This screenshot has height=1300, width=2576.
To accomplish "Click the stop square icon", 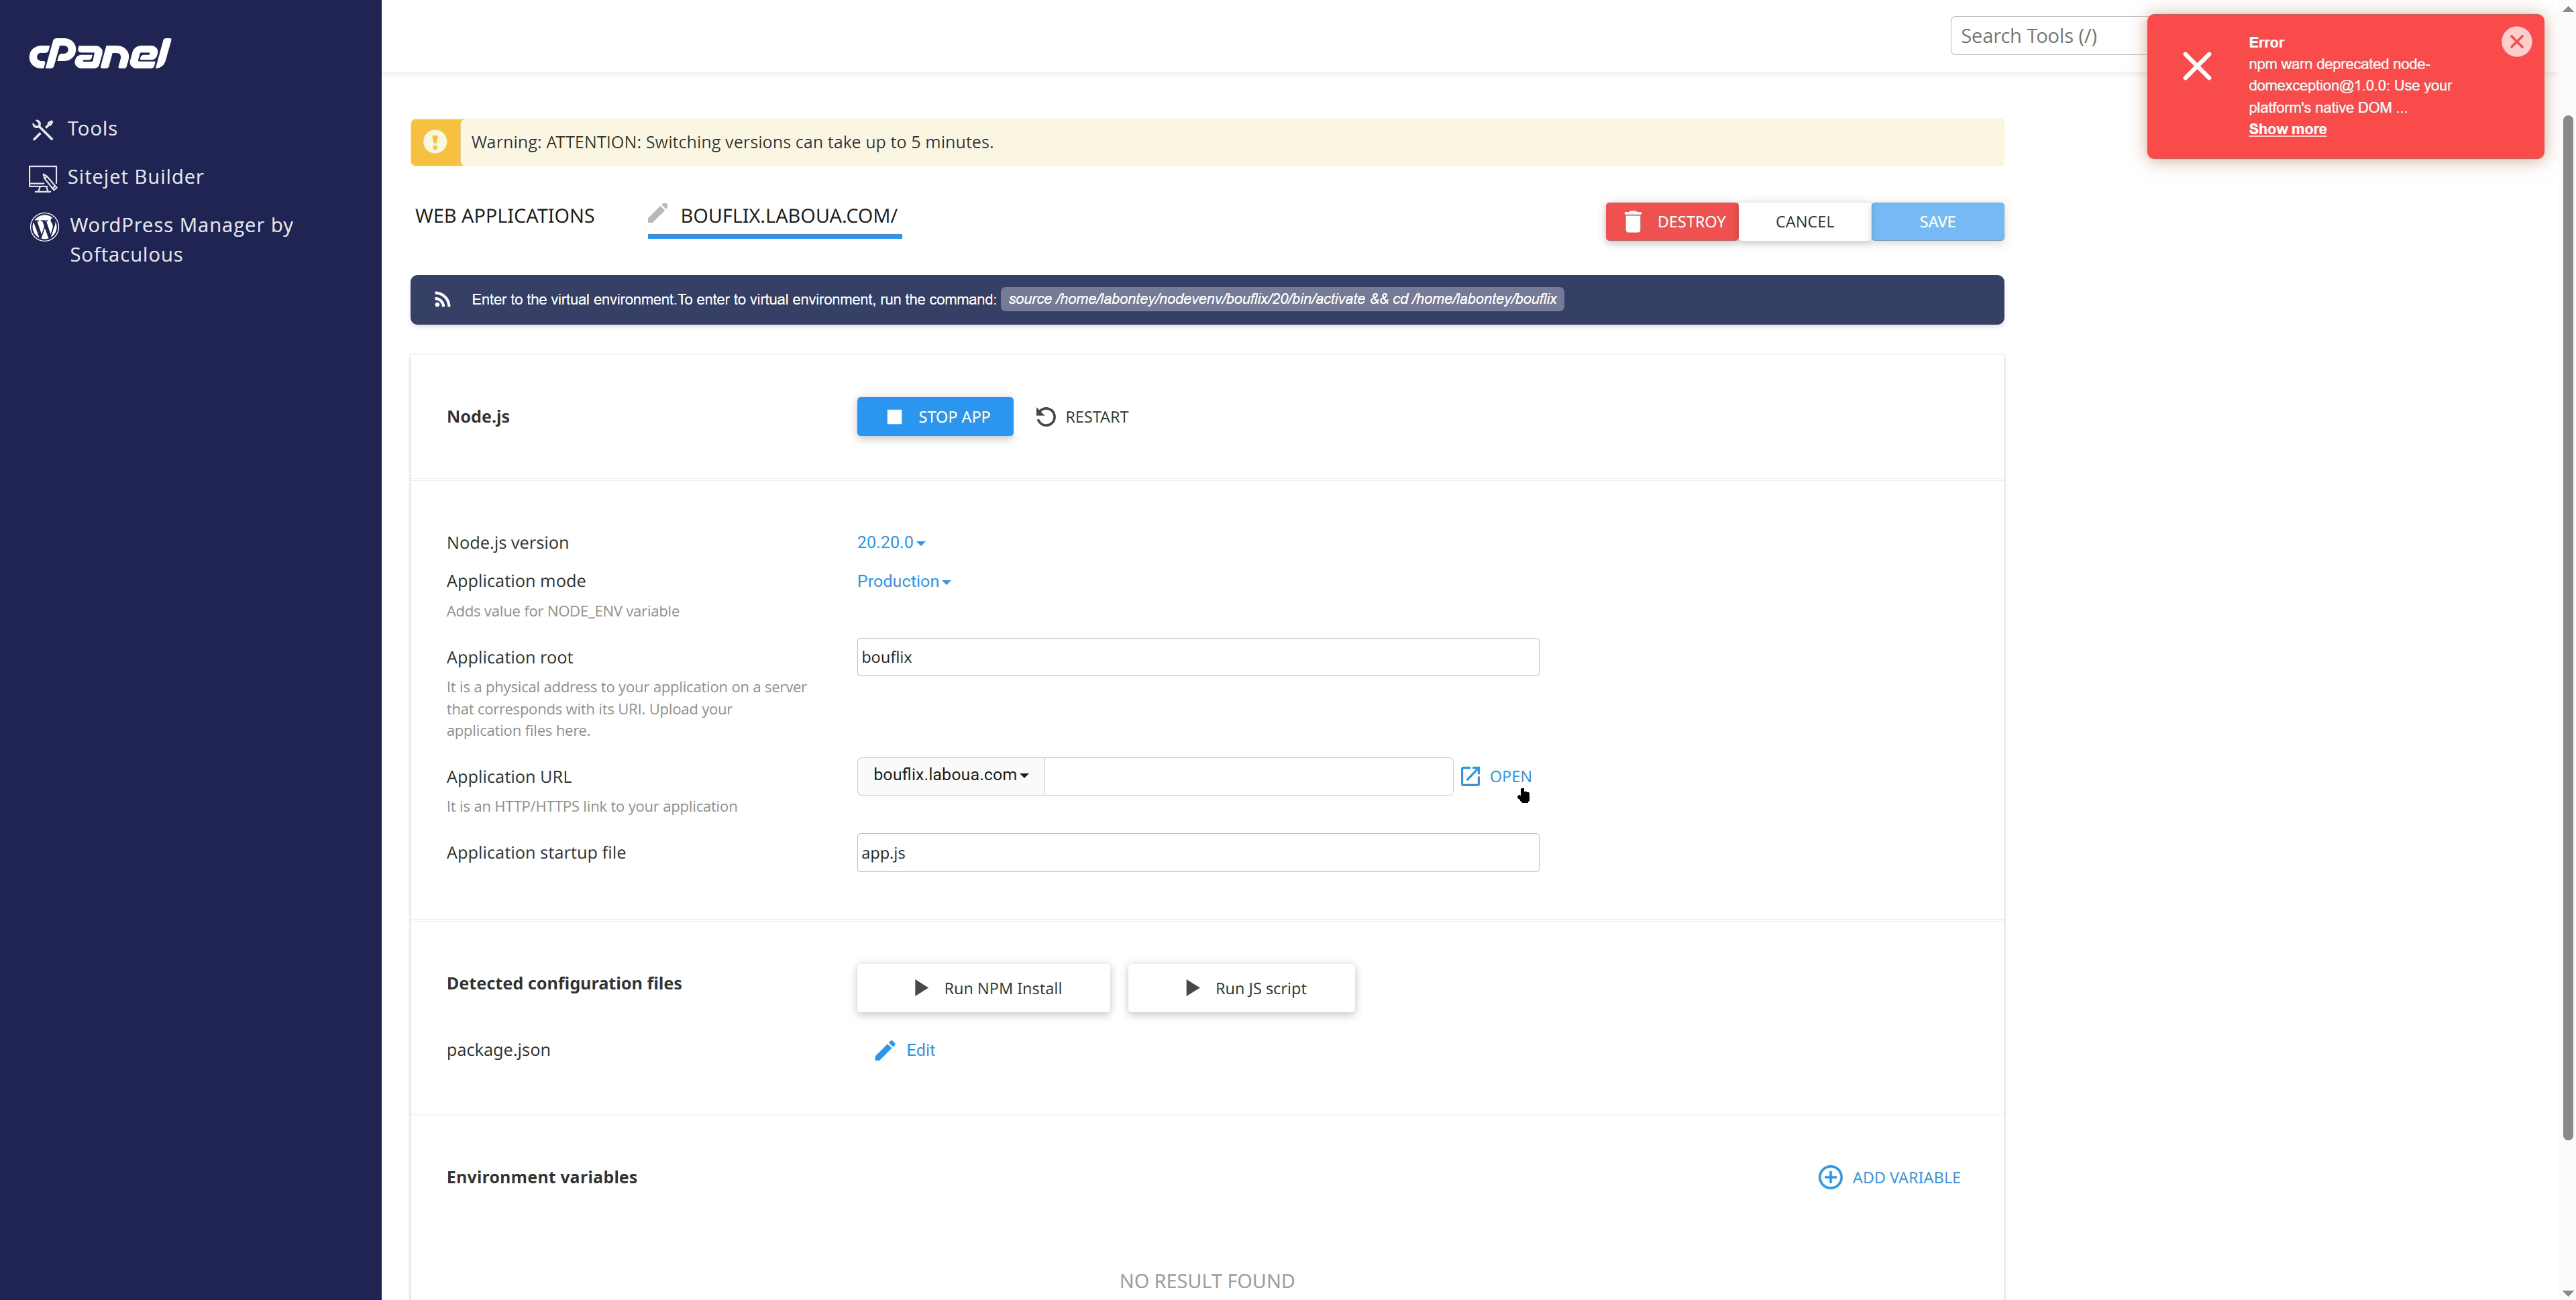I will pos(894,417).
